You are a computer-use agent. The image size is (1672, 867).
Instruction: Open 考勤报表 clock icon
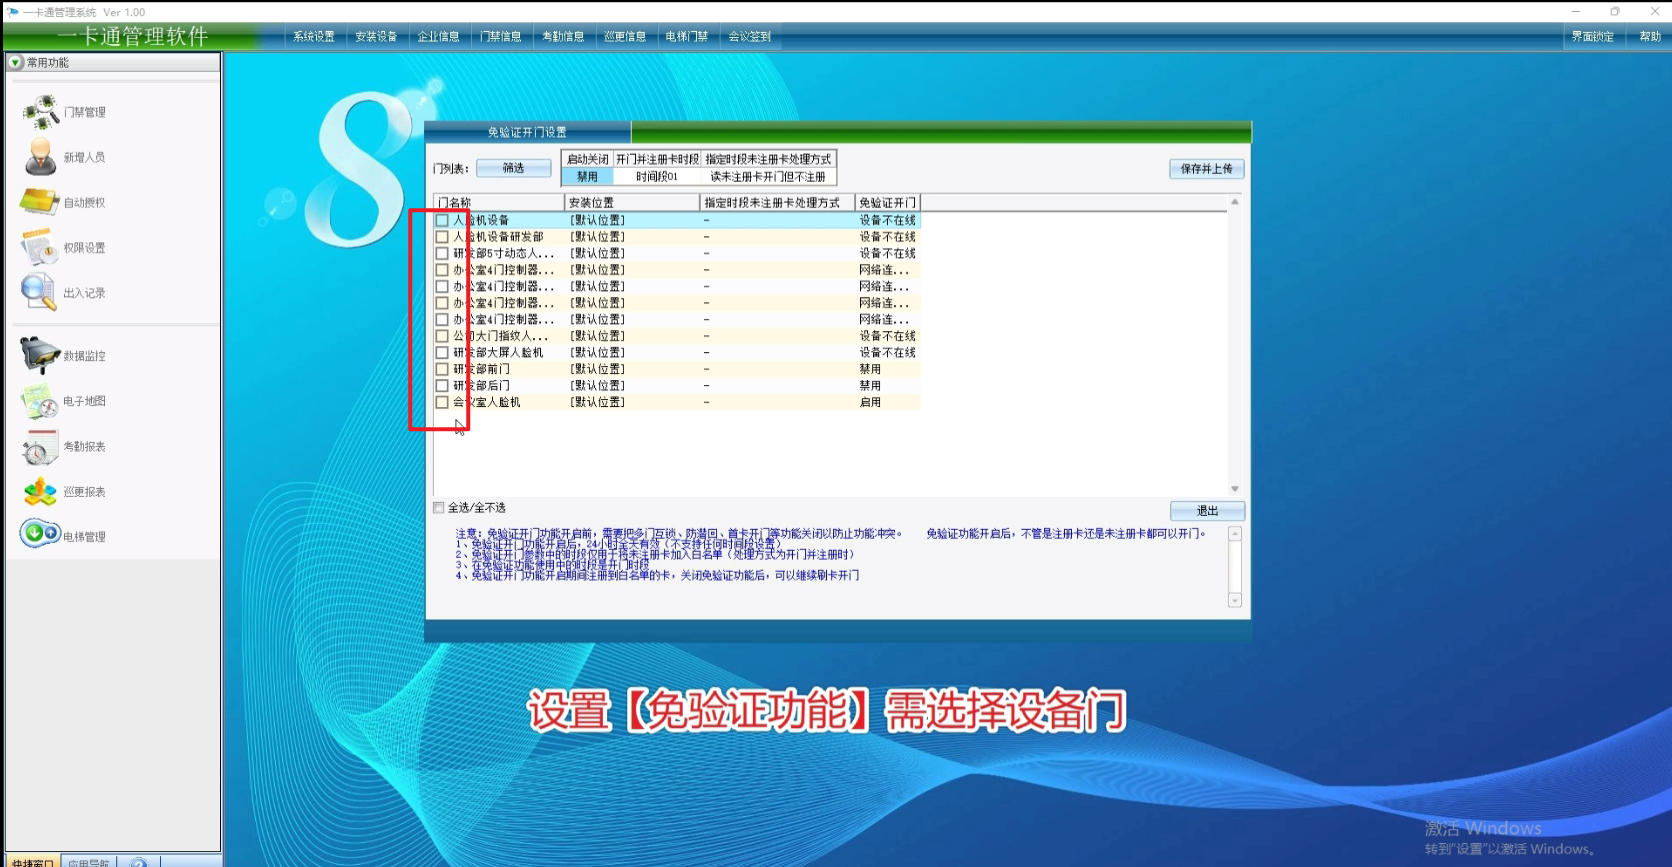(40, 447)
